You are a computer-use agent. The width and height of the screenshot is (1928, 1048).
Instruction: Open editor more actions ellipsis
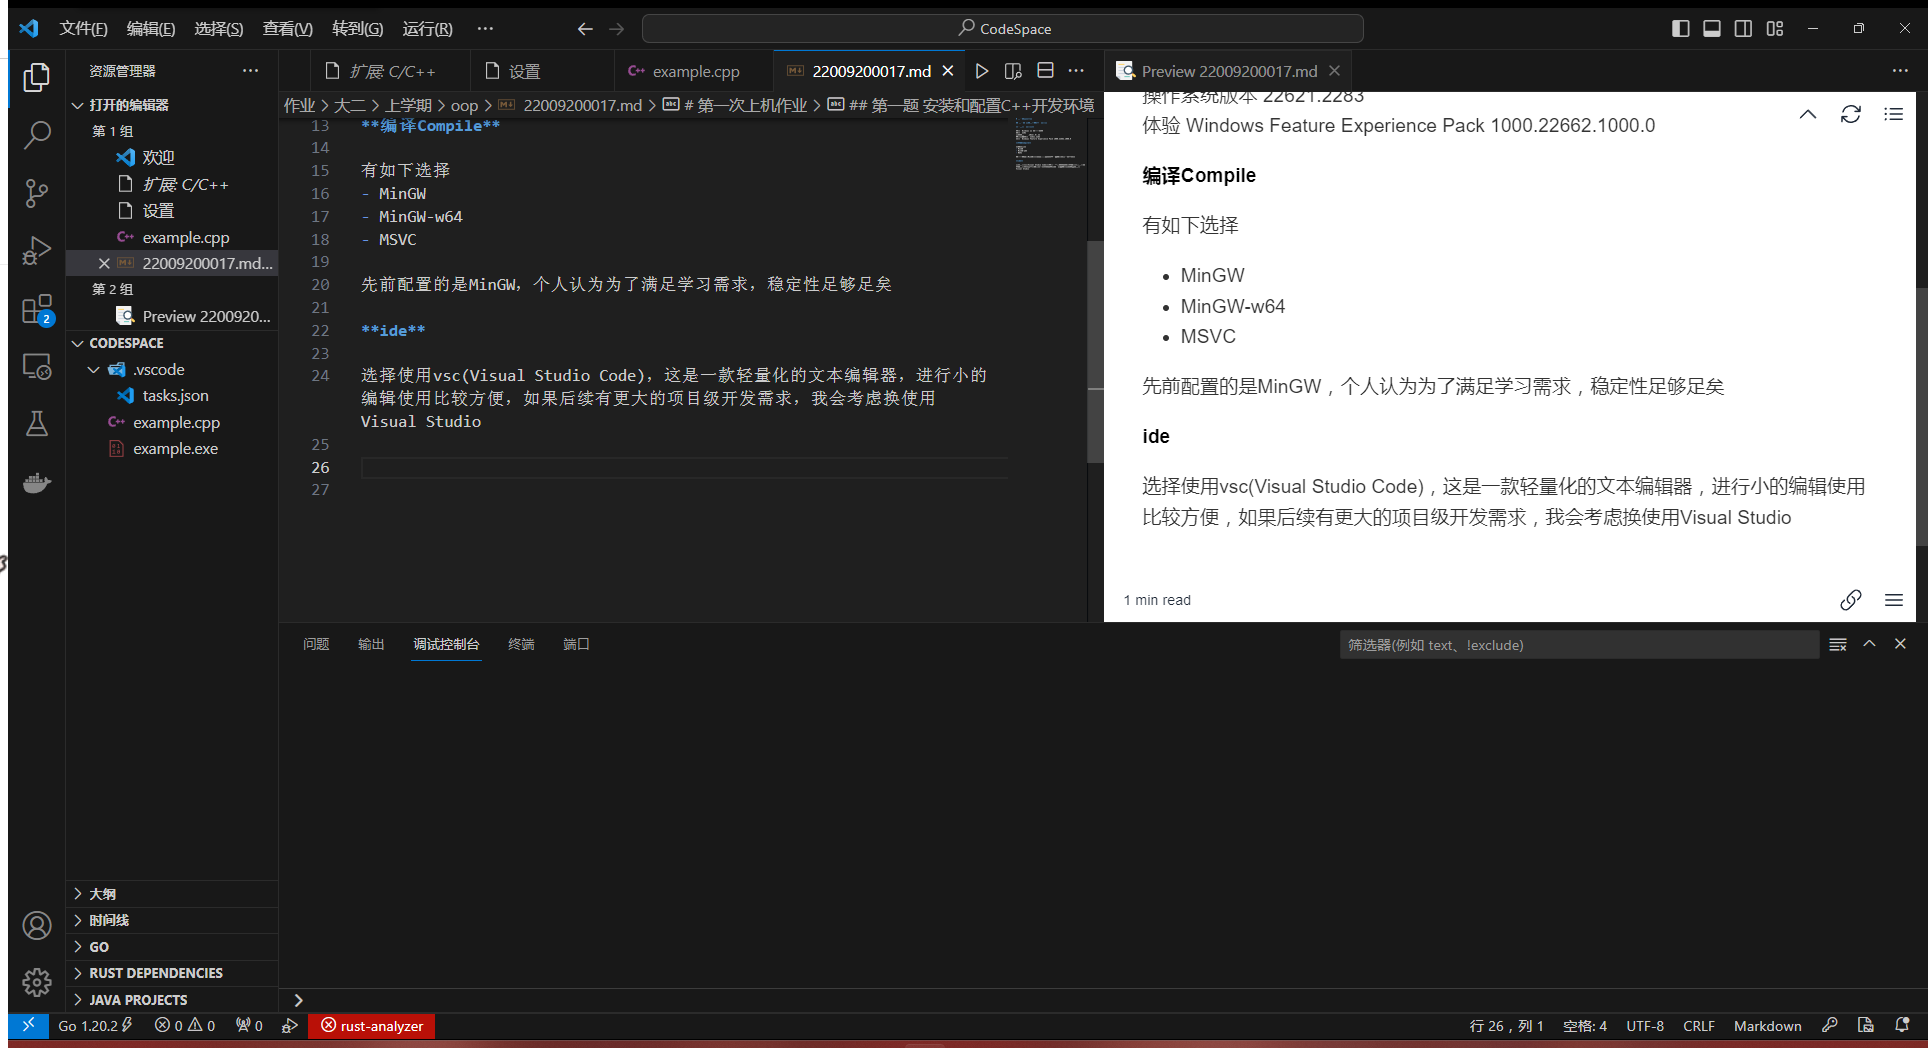(1076, 71)
